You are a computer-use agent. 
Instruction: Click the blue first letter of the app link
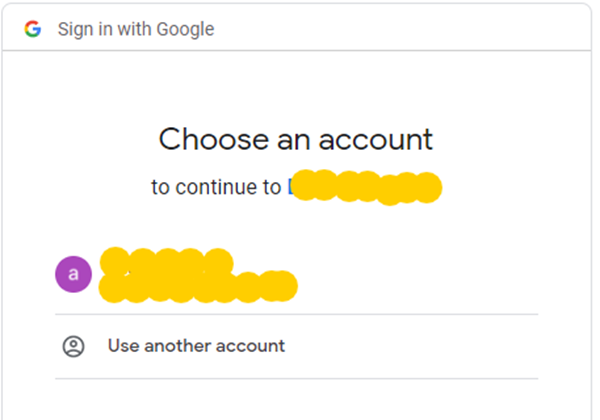[291, 186]
